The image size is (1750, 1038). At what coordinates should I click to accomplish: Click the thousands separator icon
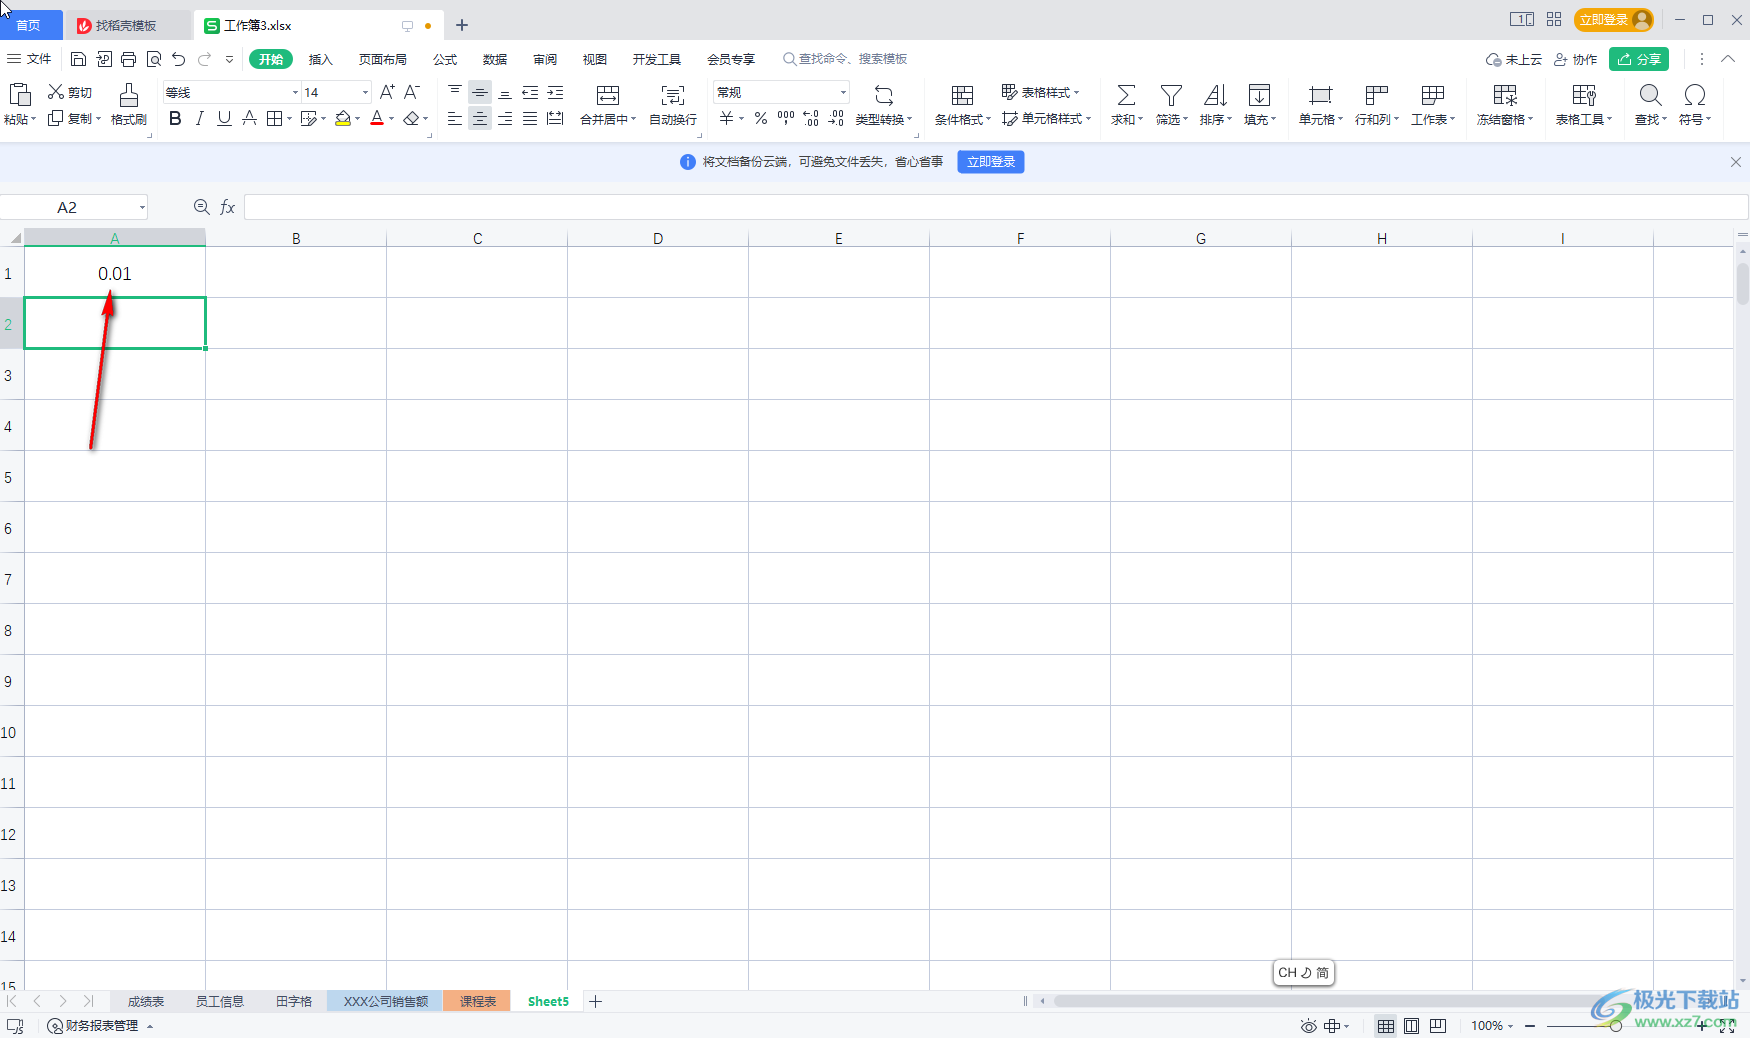(x=786, y=119)
